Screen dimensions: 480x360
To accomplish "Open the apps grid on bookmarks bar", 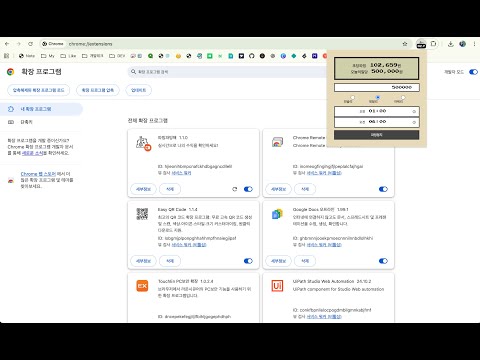I will click(x=6, y=56).
